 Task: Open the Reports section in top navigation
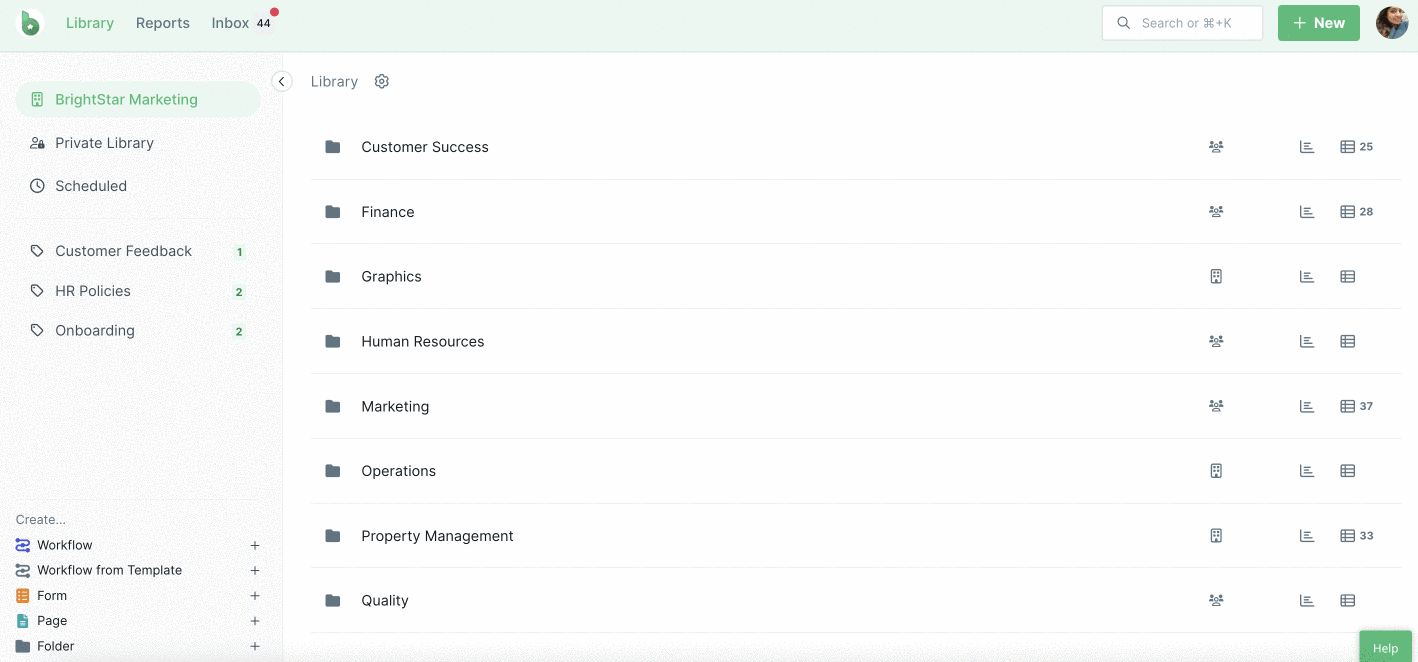(162, 22)
